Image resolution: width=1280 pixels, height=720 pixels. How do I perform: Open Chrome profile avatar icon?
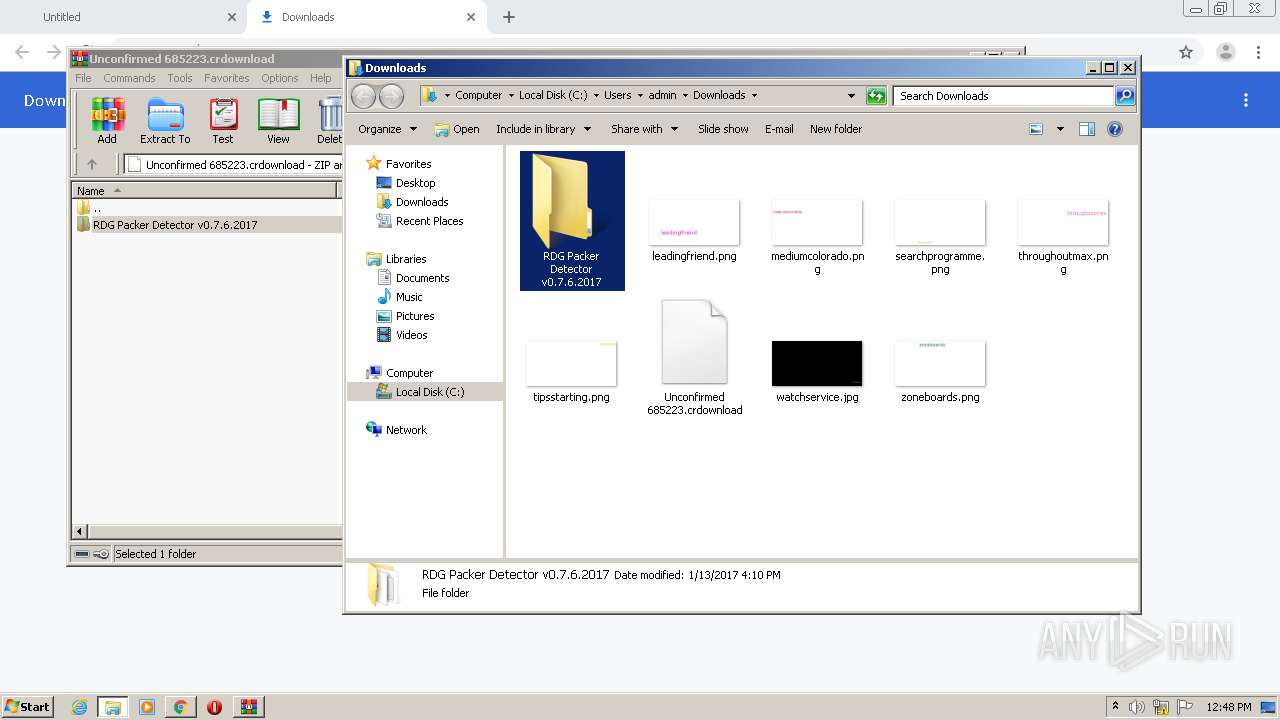(x=1225, y=52)
